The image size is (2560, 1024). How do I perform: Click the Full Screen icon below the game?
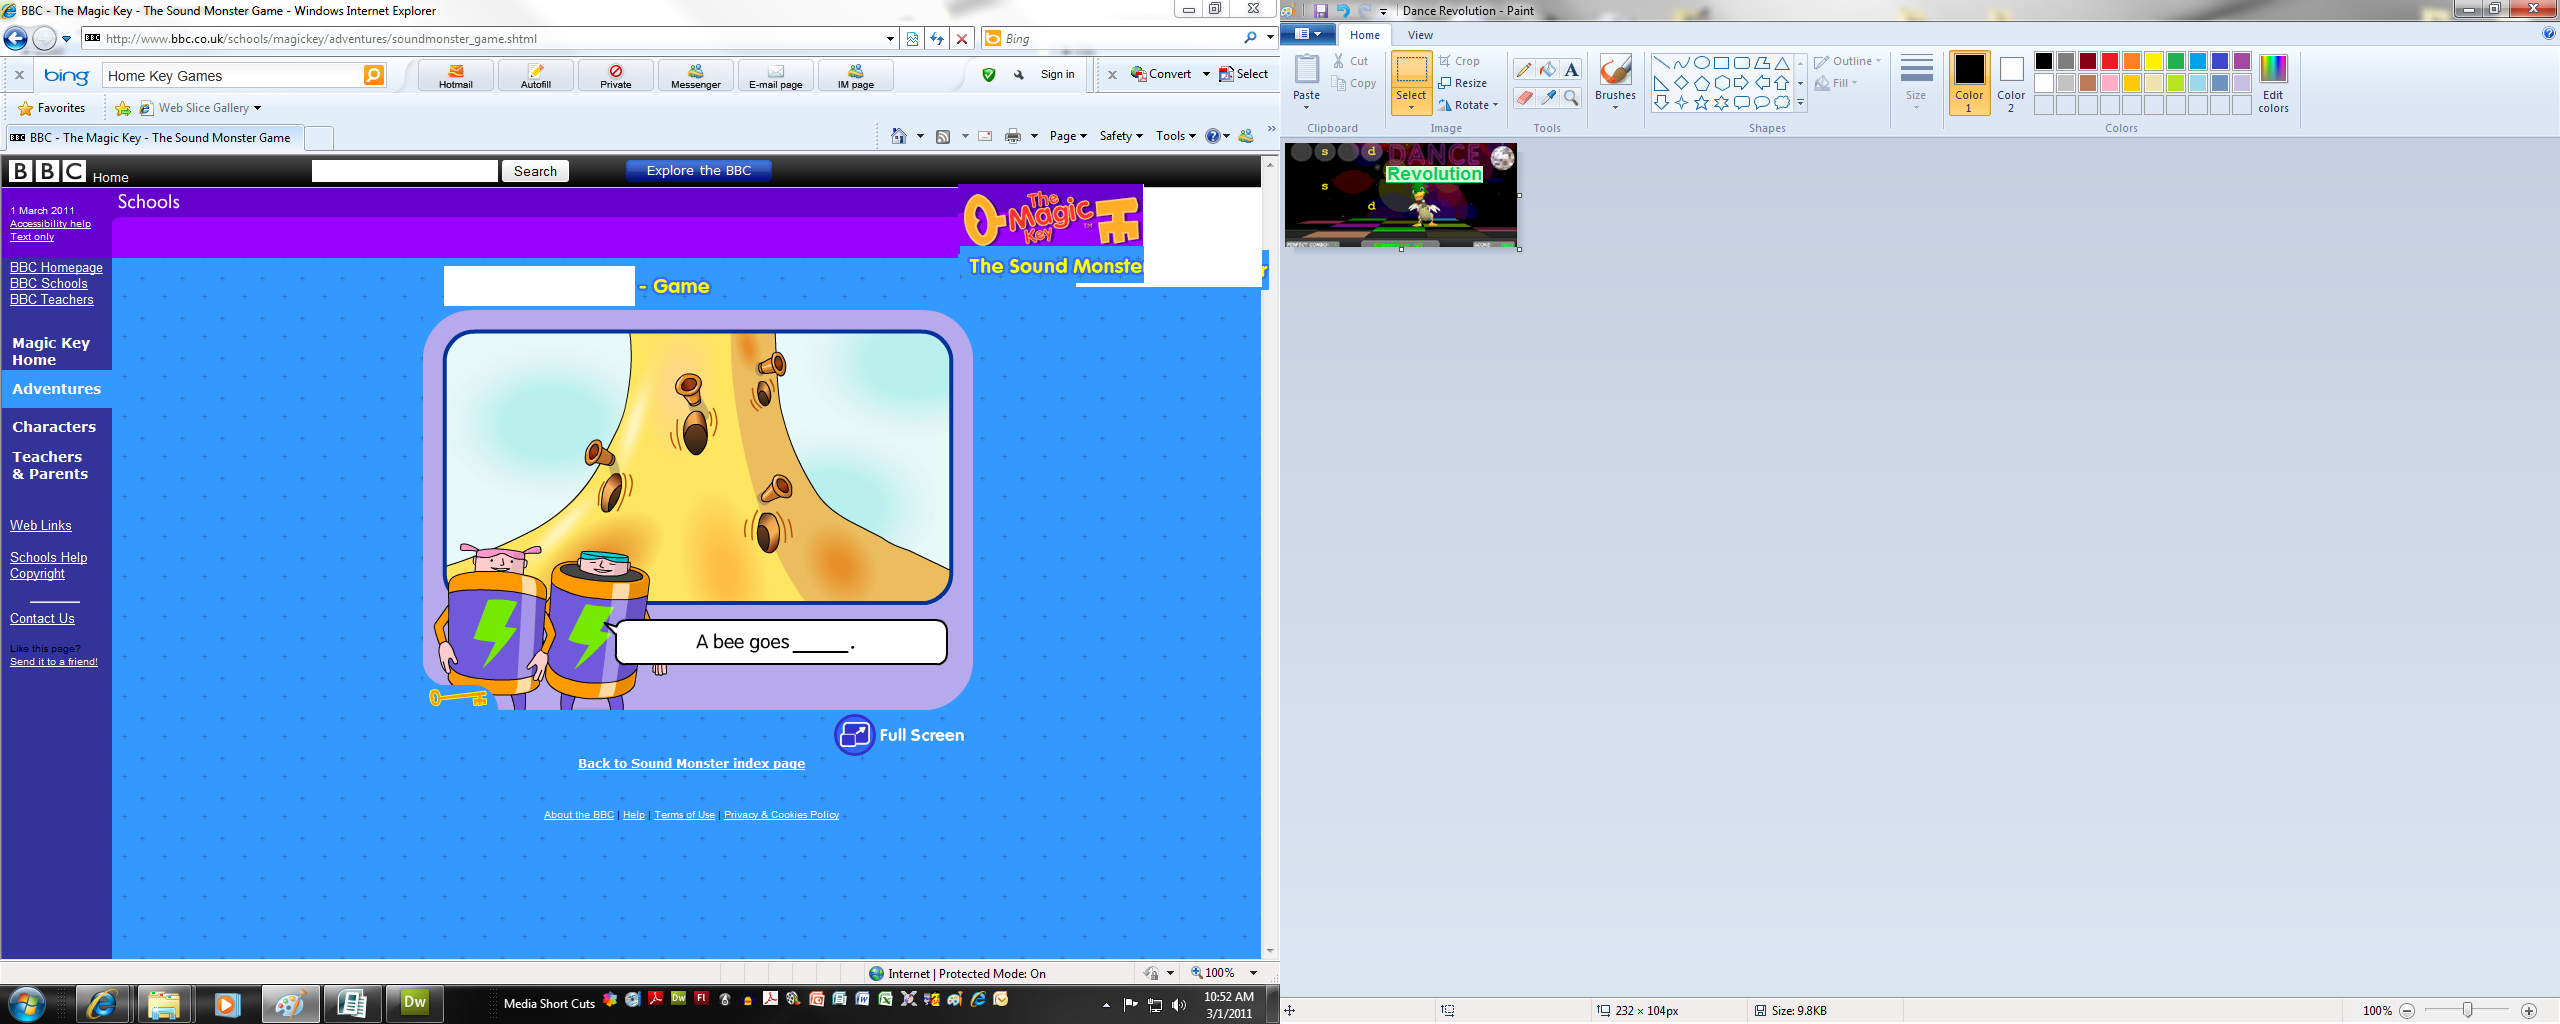tap(854, 735)
